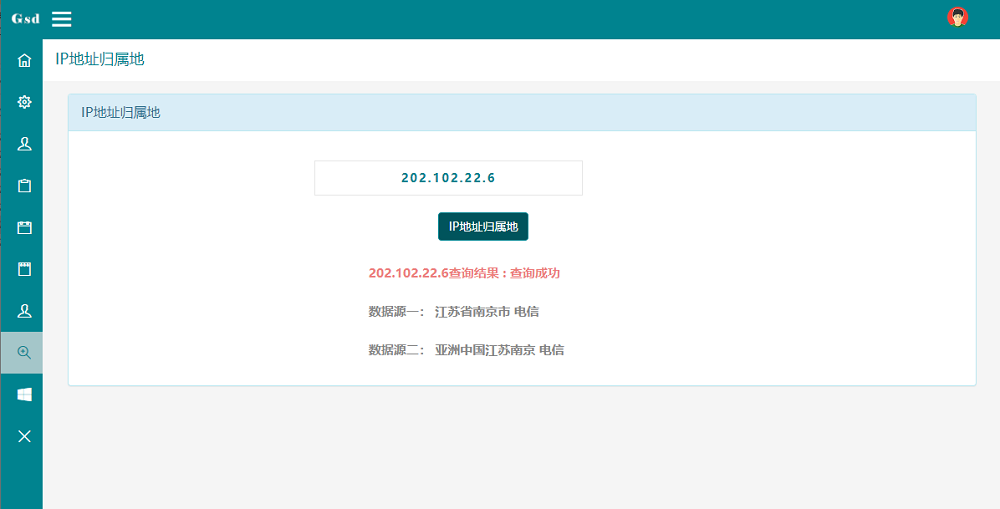Click the red 查询结果：查询成功 message
Viewport: 1000px width, 509px height.
coord(464,273)
